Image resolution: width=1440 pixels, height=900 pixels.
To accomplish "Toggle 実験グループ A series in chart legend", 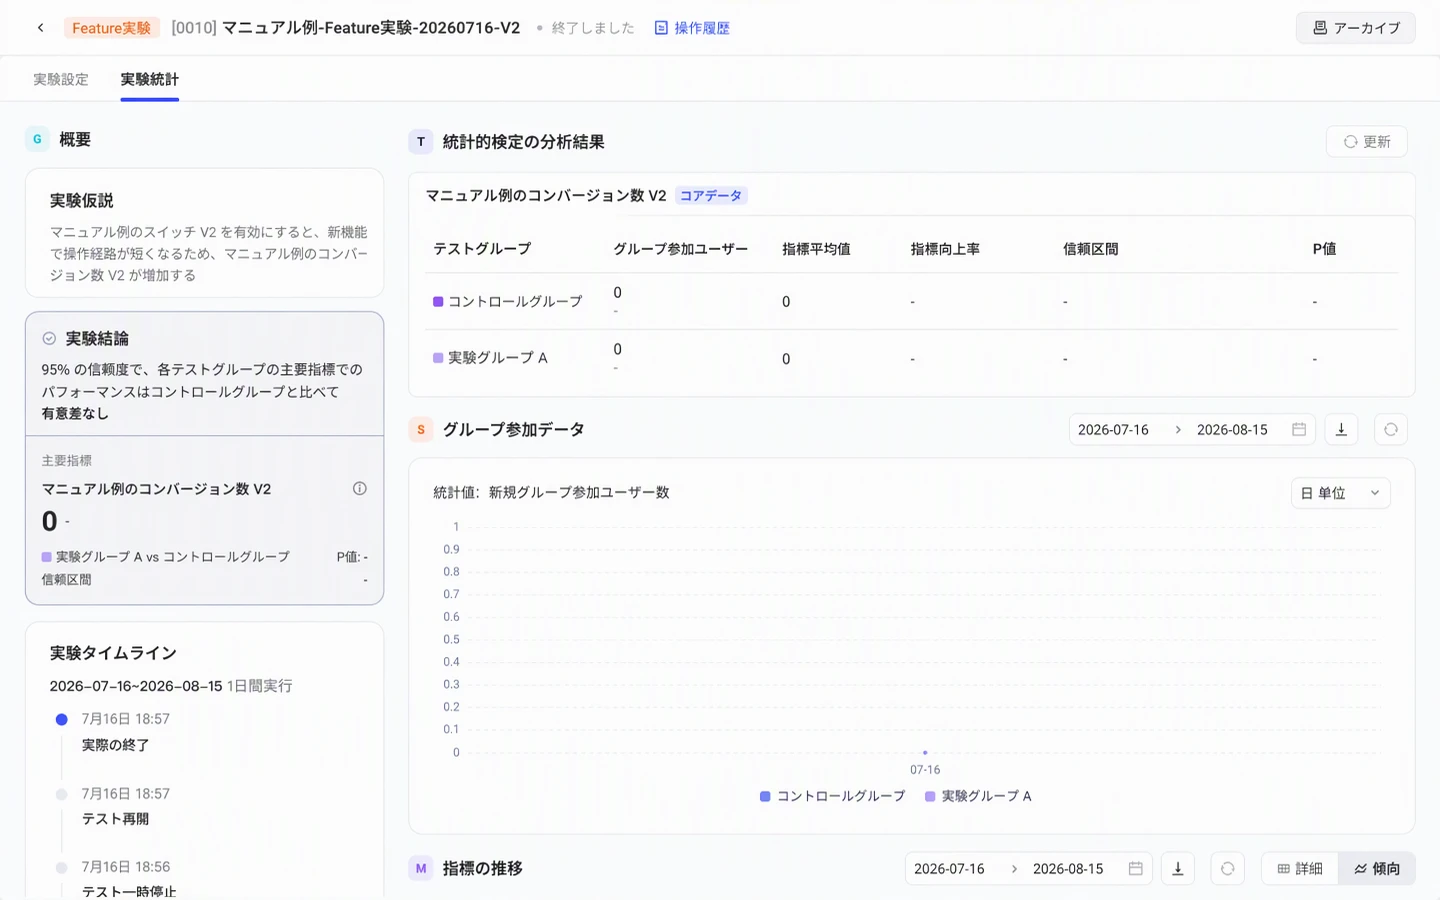I will coord(978,796).
